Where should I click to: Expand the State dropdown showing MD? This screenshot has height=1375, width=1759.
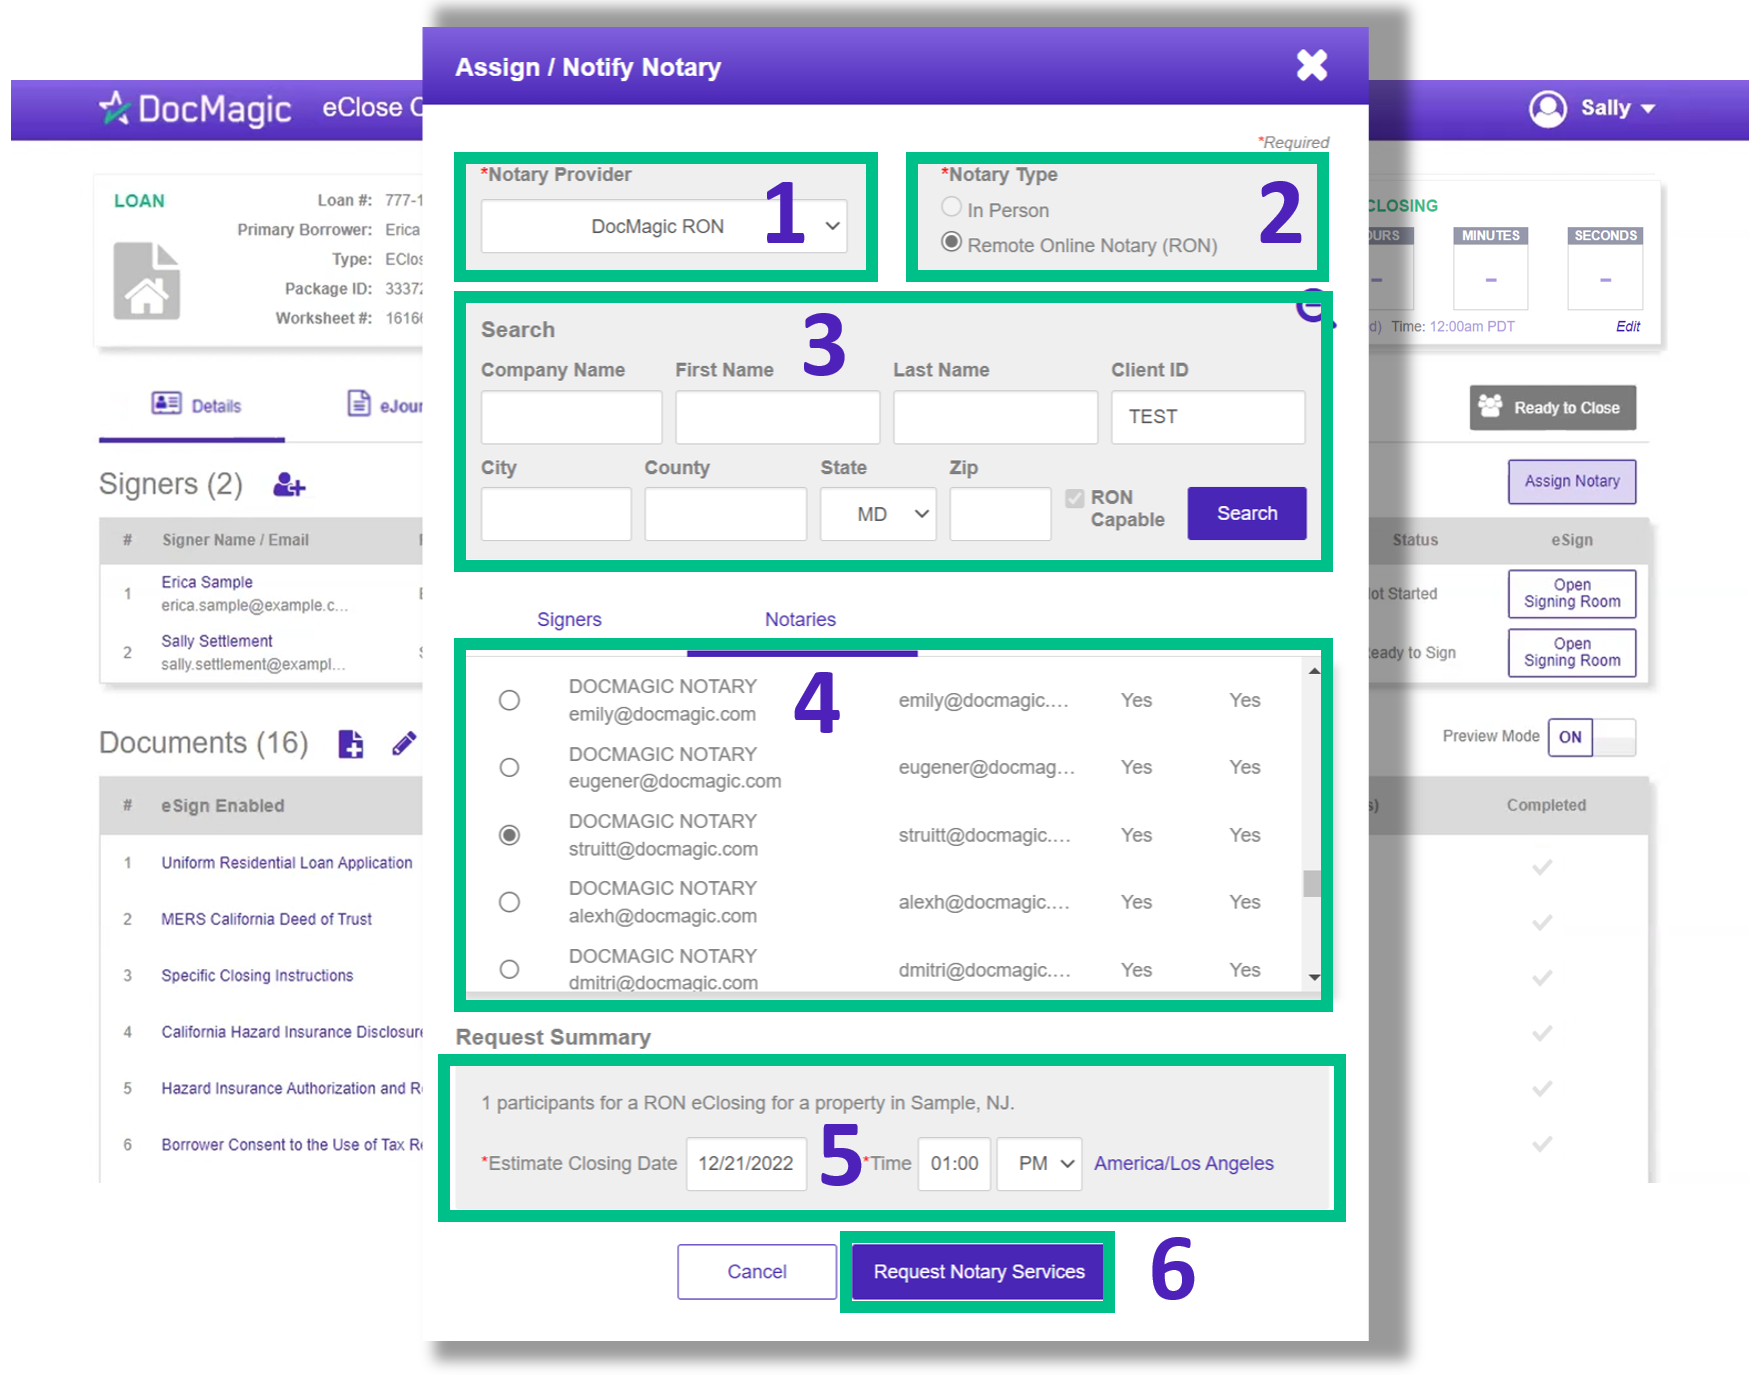pyautogui.click(x=877, y=514)
